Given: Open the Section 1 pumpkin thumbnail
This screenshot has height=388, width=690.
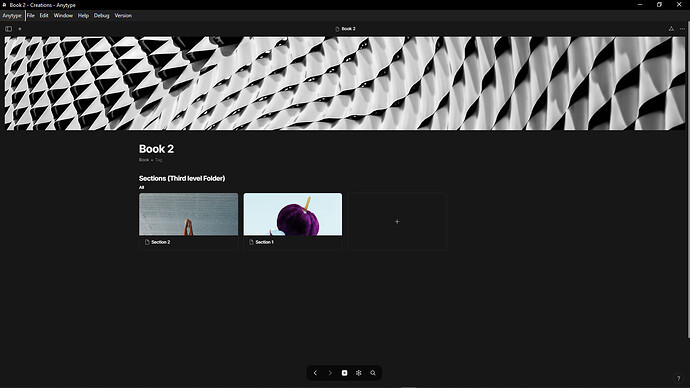Looking at the screenshot, I should tap(293, 214).
